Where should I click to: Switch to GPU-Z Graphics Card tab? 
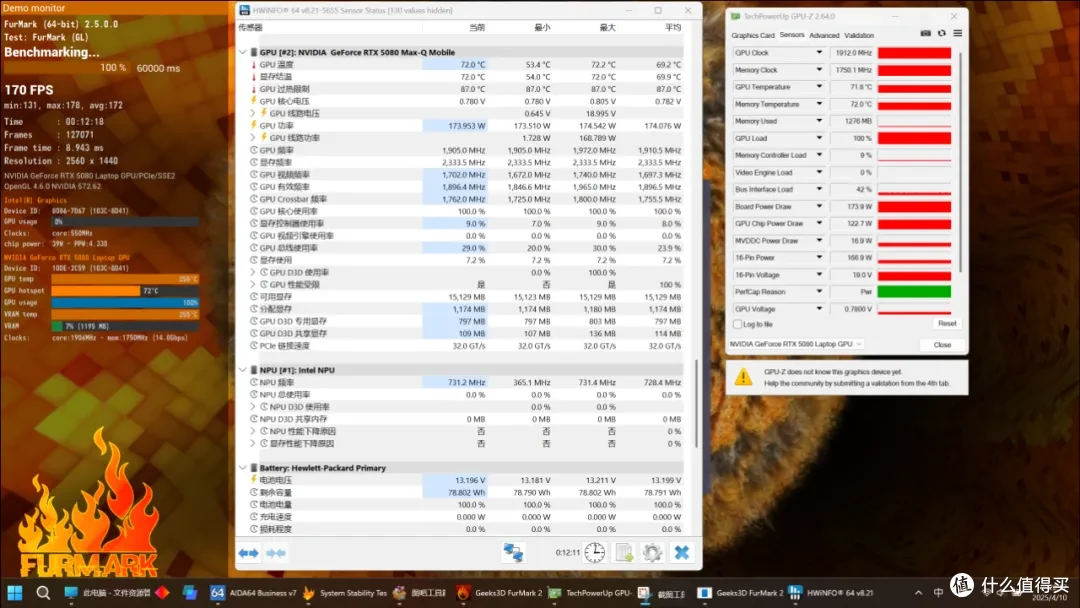click(x=753, y=35)
